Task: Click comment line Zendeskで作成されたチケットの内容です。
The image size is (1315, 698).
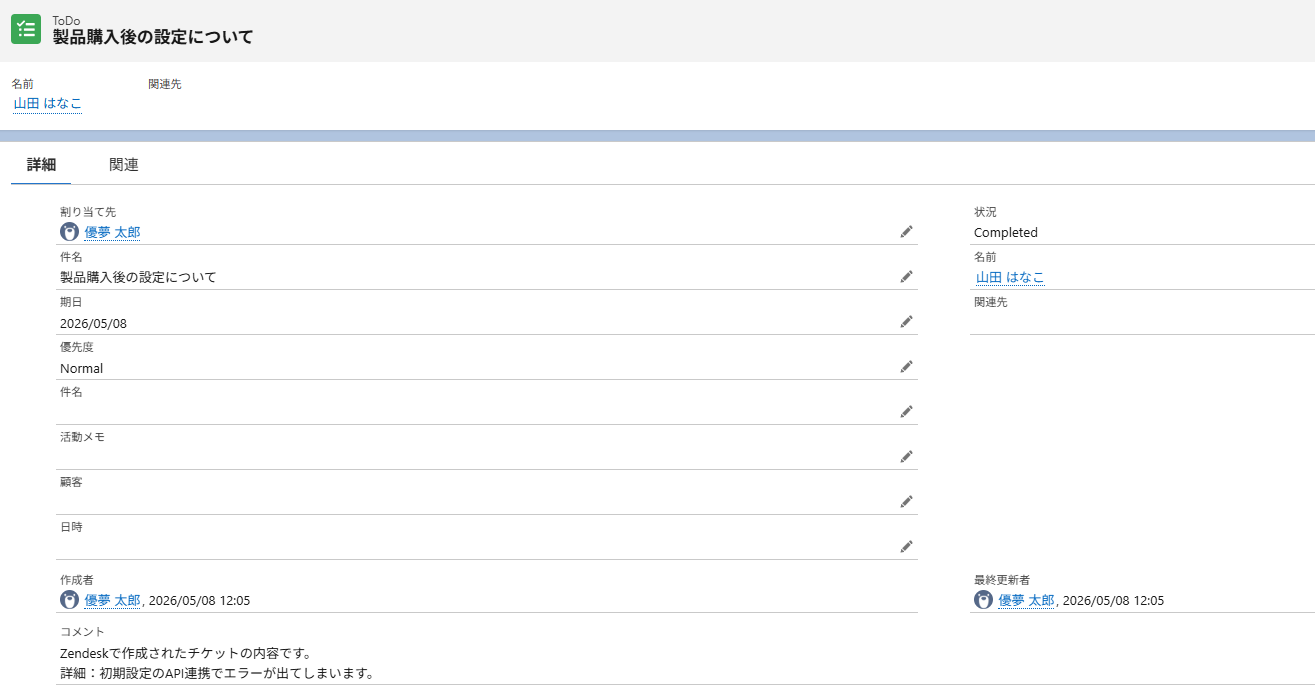Action: (x=187, y=653)
